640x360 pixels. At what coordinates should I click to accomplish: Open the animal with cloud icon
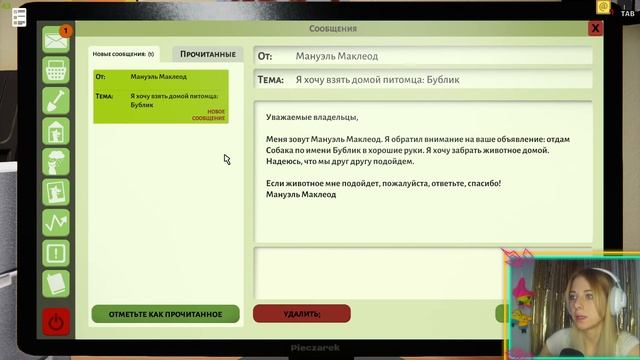point(56,162)
